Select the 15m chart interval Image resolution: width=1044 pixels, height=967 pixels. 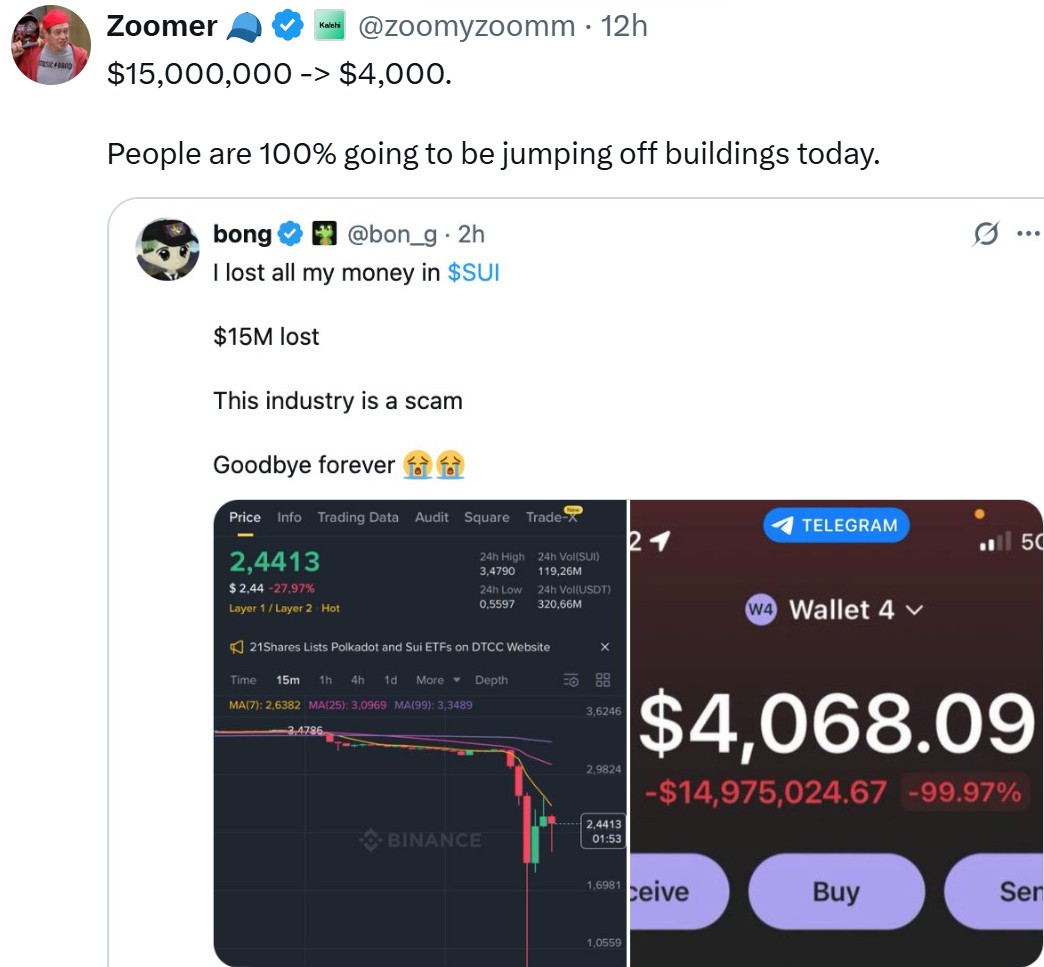point(288,680)
